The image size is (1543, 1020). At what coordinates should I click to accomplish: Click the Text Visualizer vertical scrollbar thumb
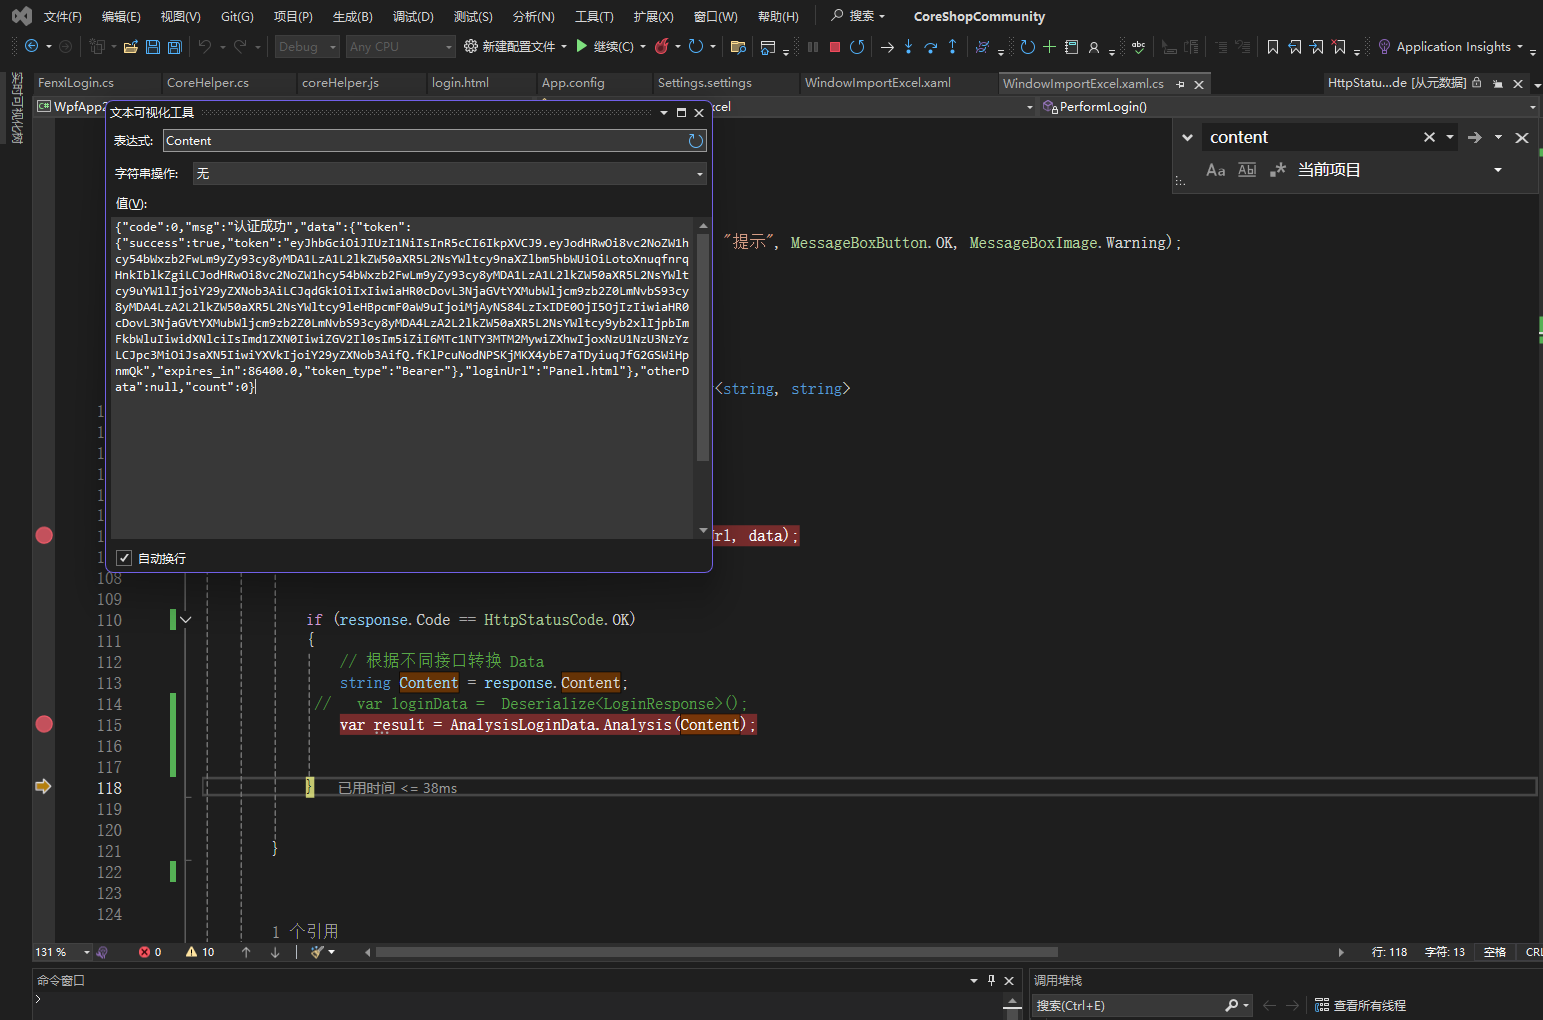pos(703,347)
